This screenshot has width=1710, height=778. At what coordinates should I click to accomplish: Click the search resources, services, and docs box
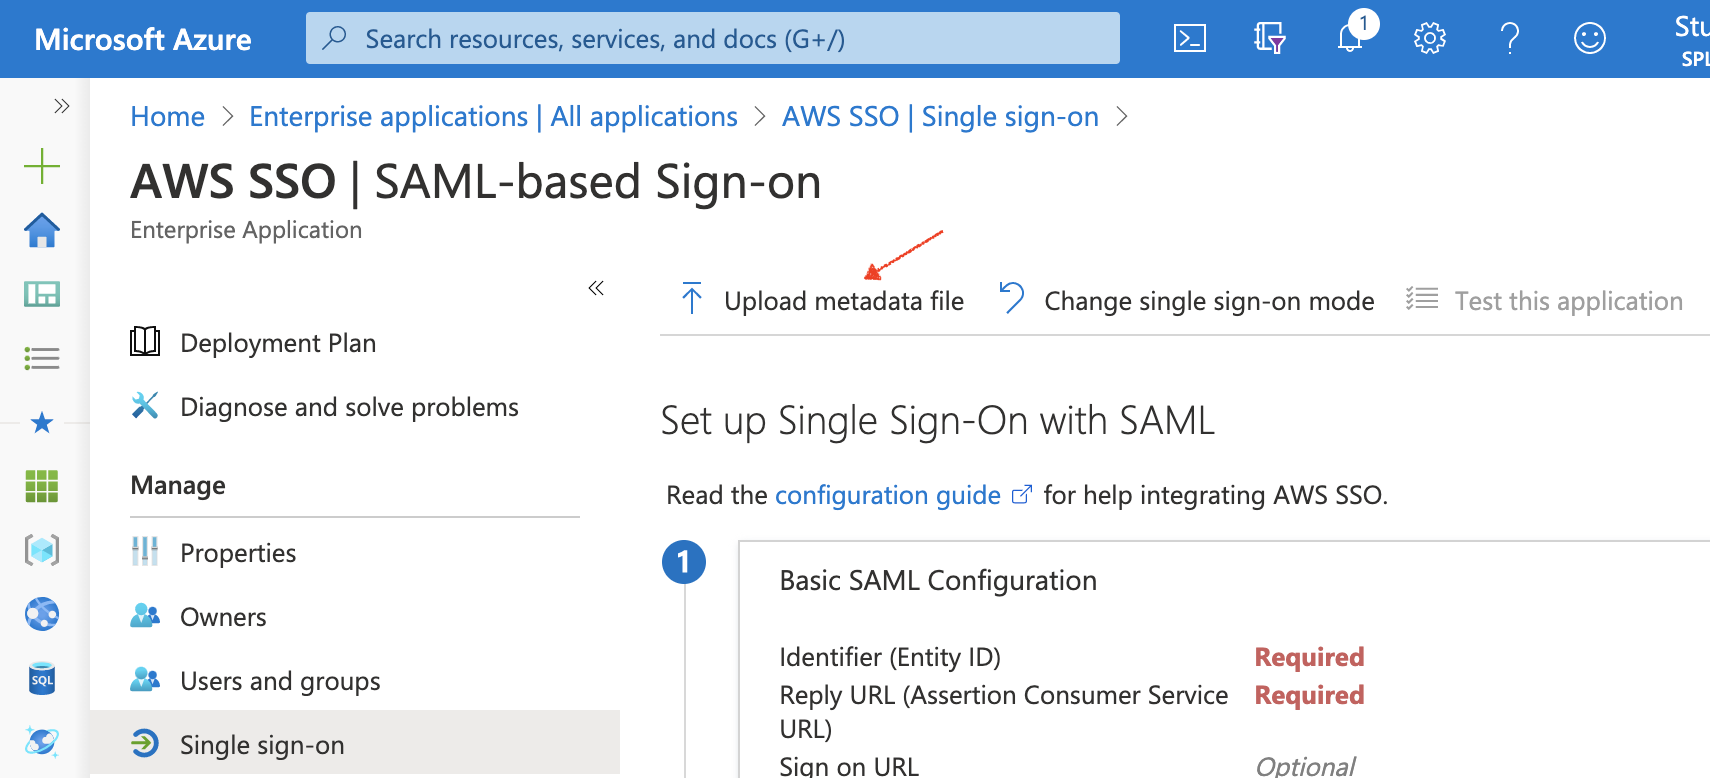713,39
